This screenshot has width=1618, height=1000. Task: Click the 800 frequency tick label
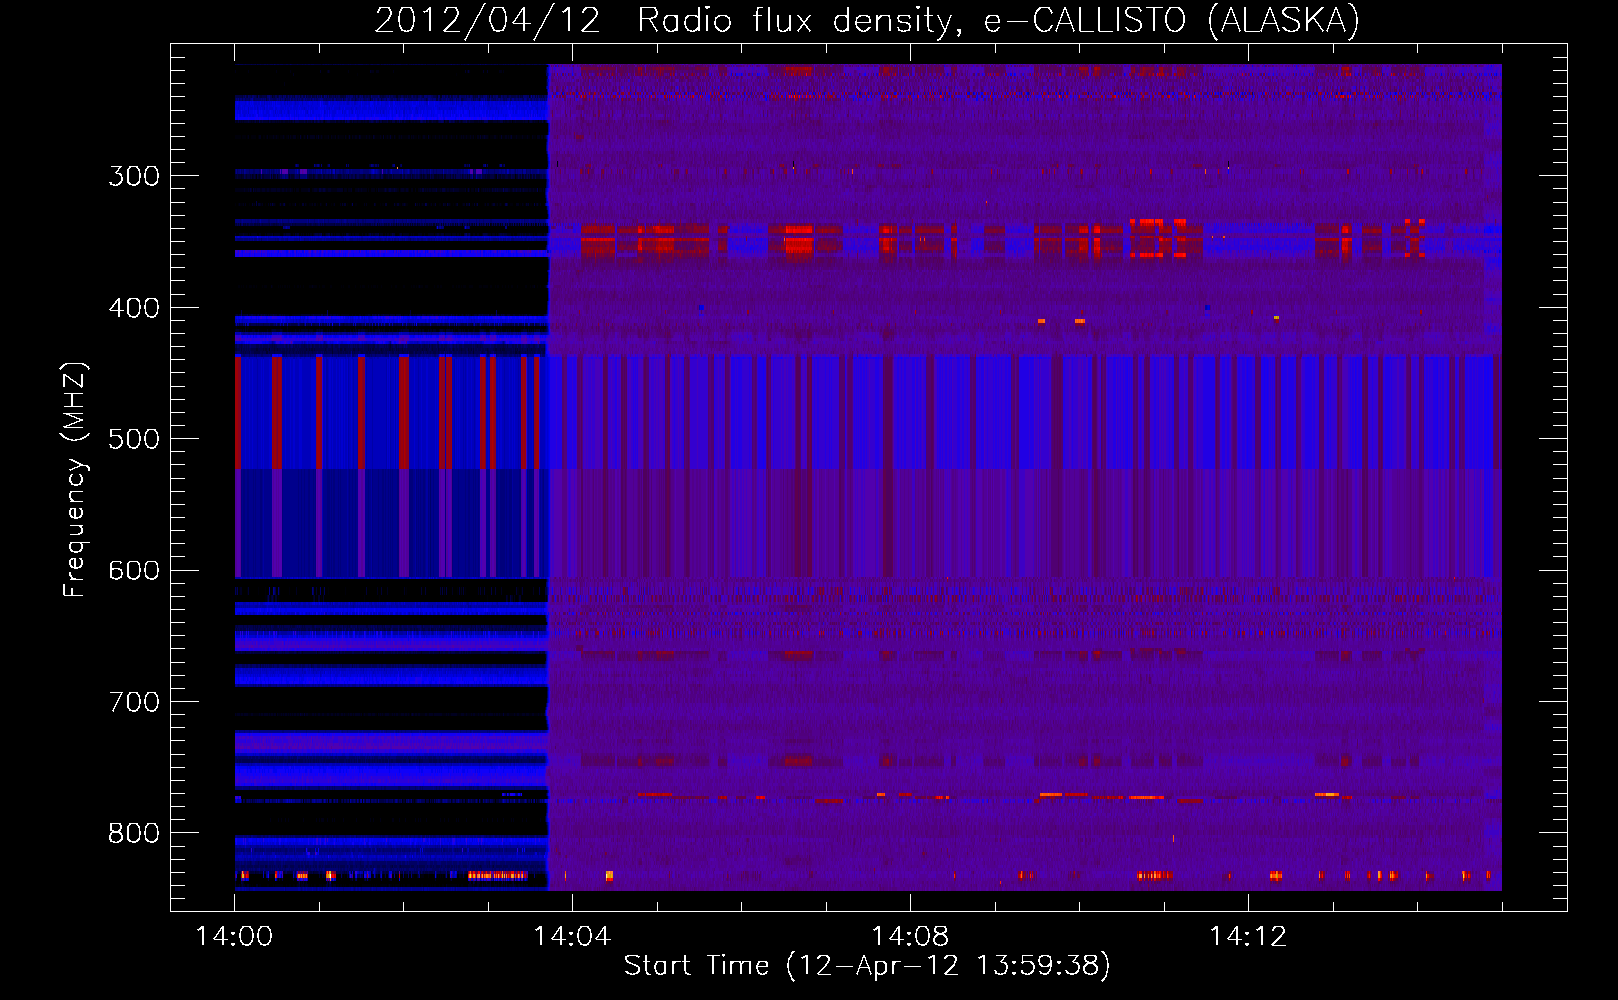tap(134, 833)
